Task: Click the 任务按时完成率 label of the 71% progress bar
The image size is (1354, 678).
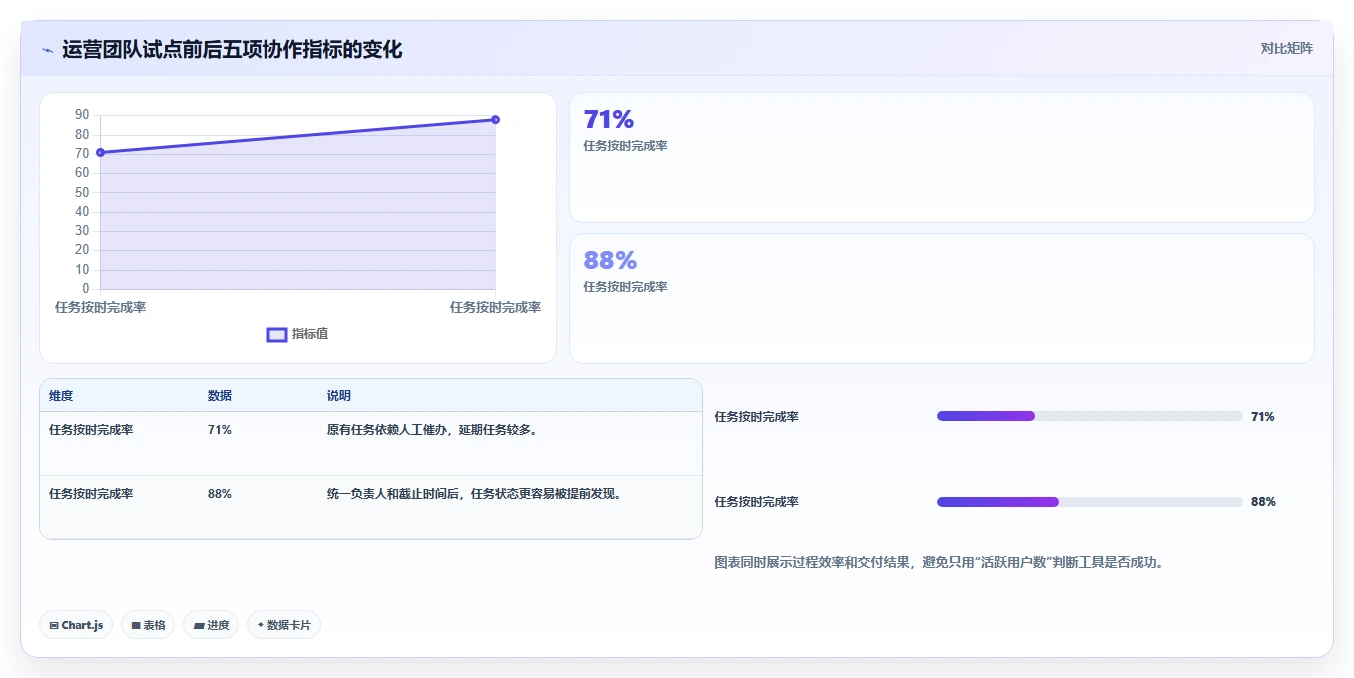Action: [756, 417]
